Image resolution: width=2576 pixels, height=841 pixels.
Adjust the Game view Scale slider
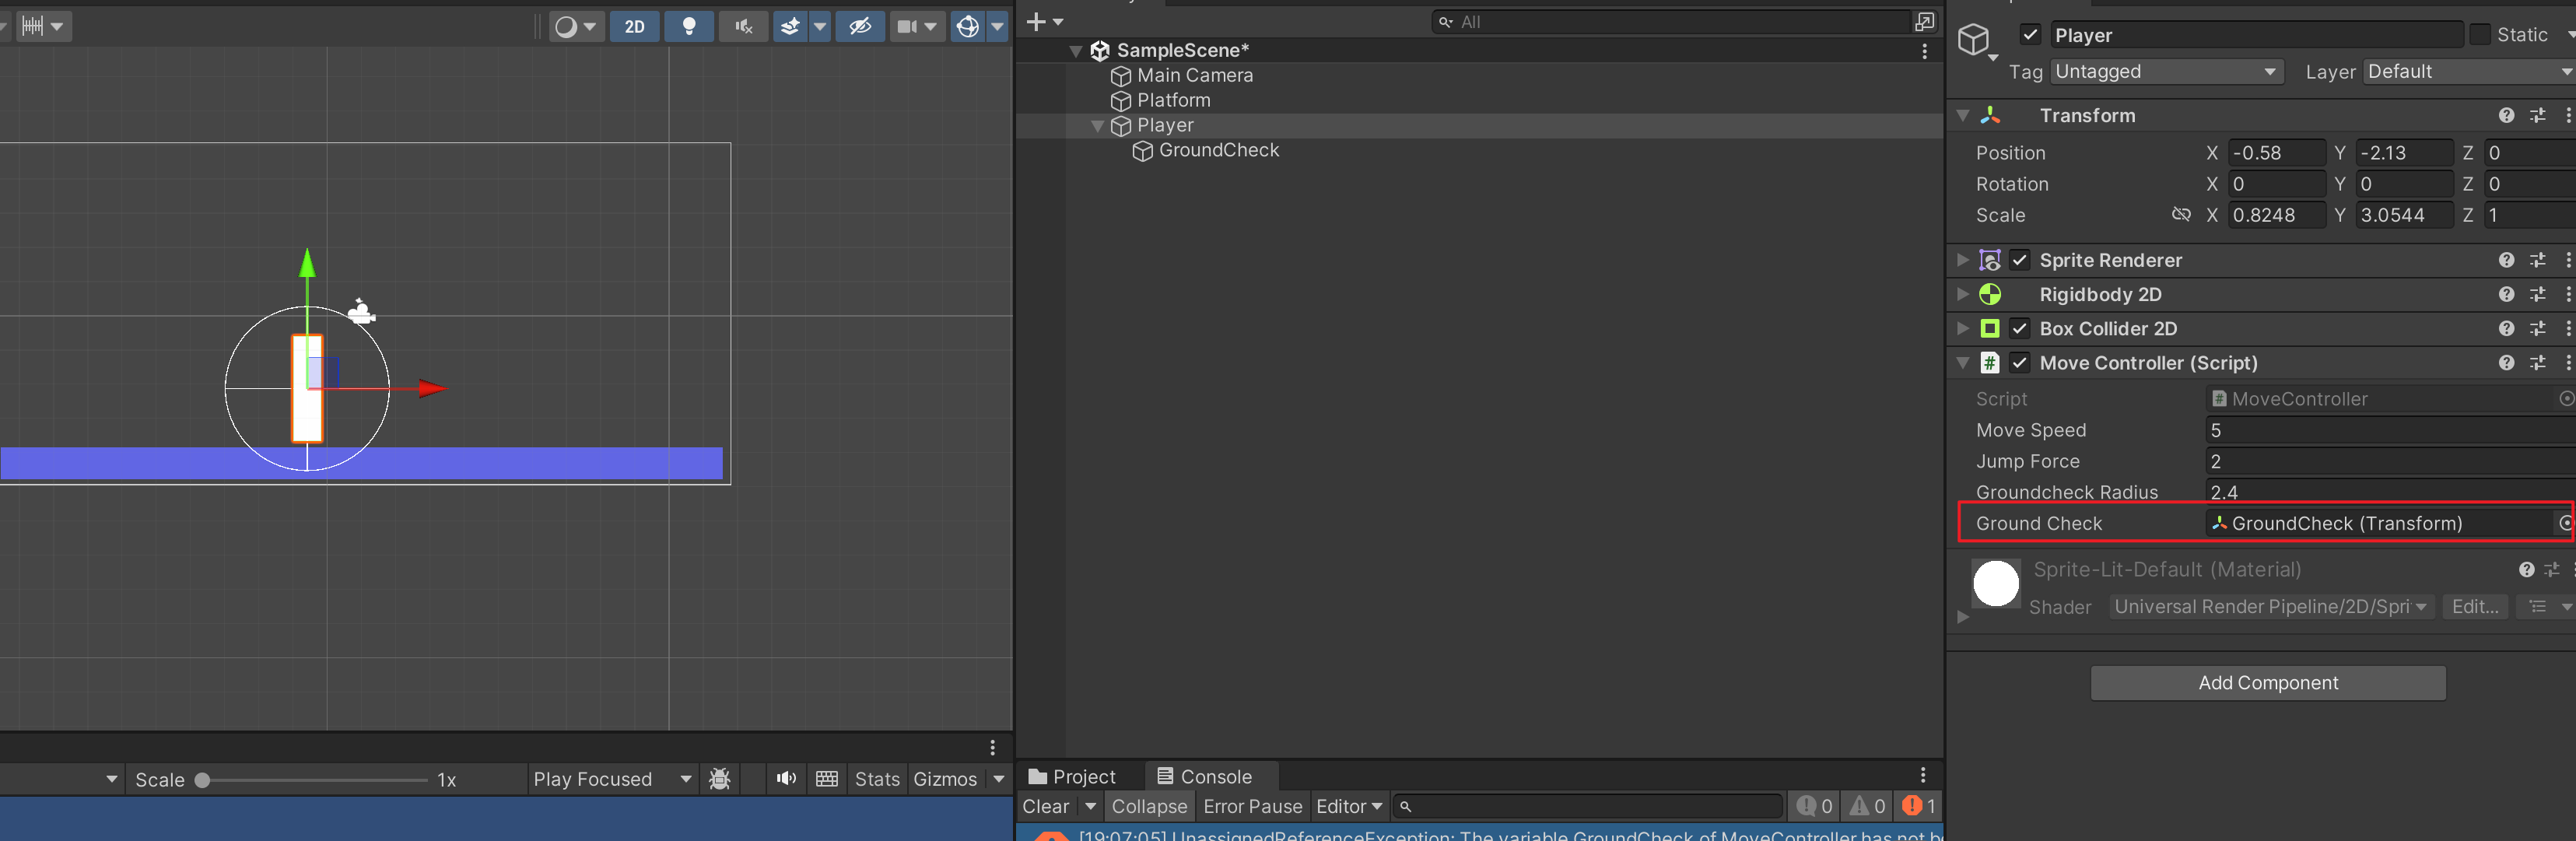pos(312,780)
